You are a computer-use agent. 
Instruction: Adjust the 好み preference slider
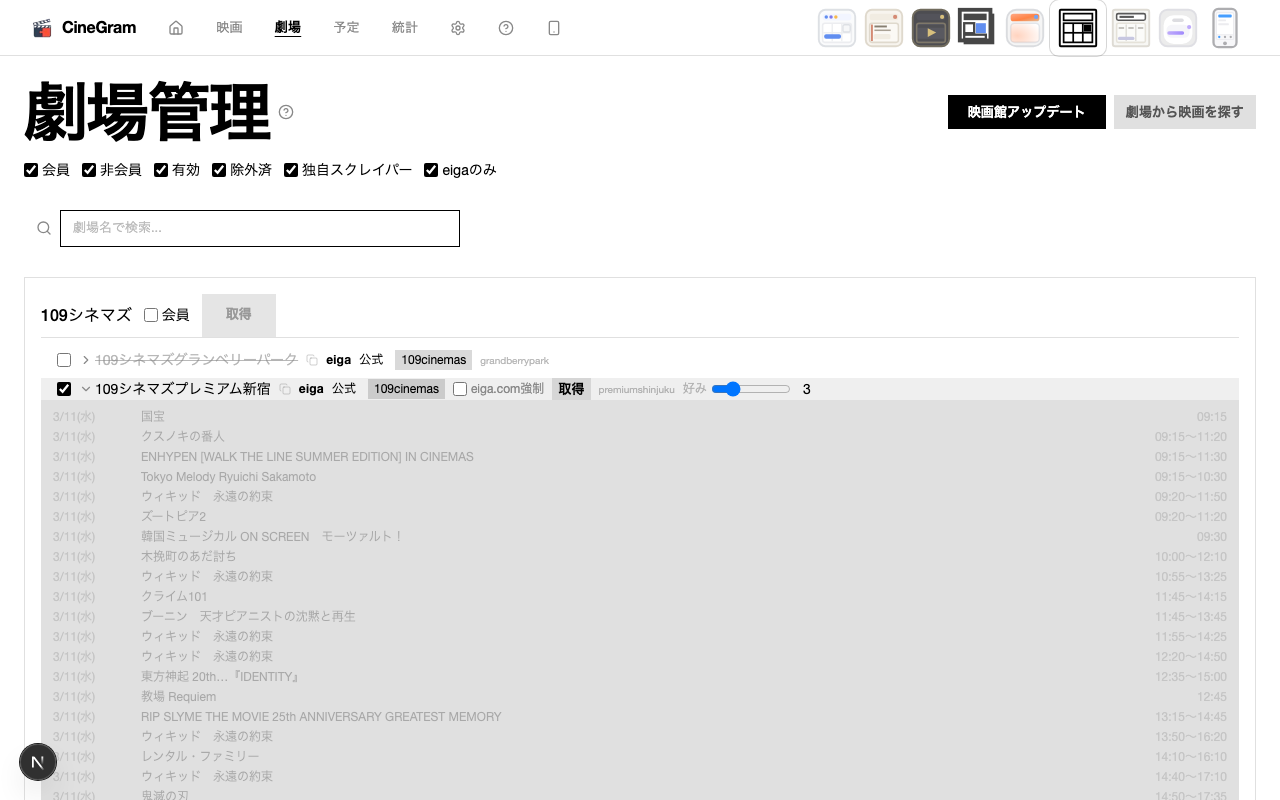click(750, 389)
